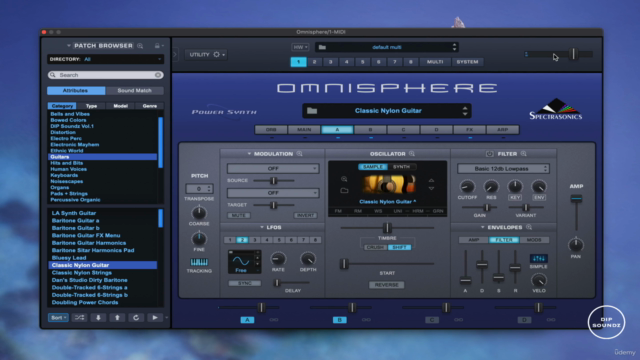Switch to the SYSTEM page
This screenshot has width=640, height=360.
[x=467, y=62]
